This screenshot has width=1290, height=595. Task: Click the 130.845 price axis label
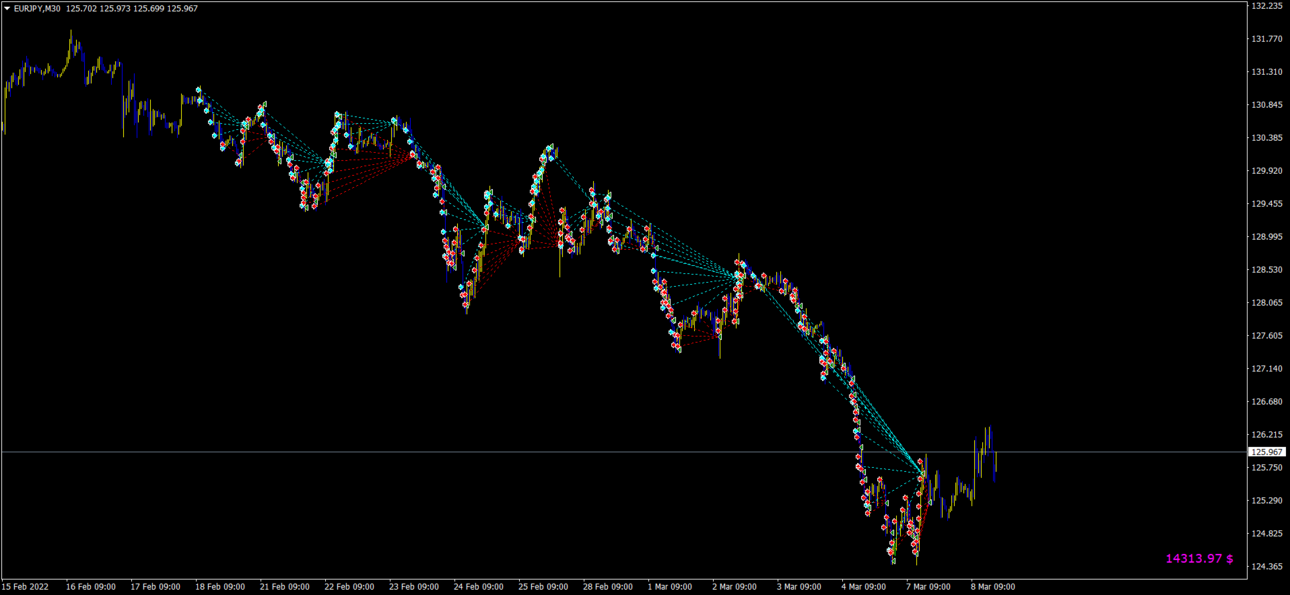[1267, 105]
